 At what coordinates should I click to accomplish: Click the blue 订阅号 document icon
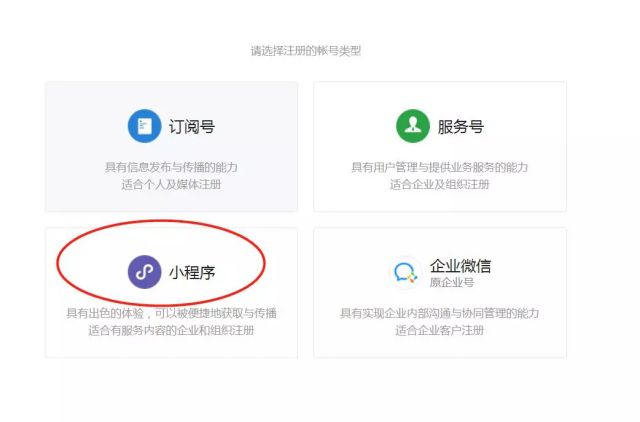144,126
